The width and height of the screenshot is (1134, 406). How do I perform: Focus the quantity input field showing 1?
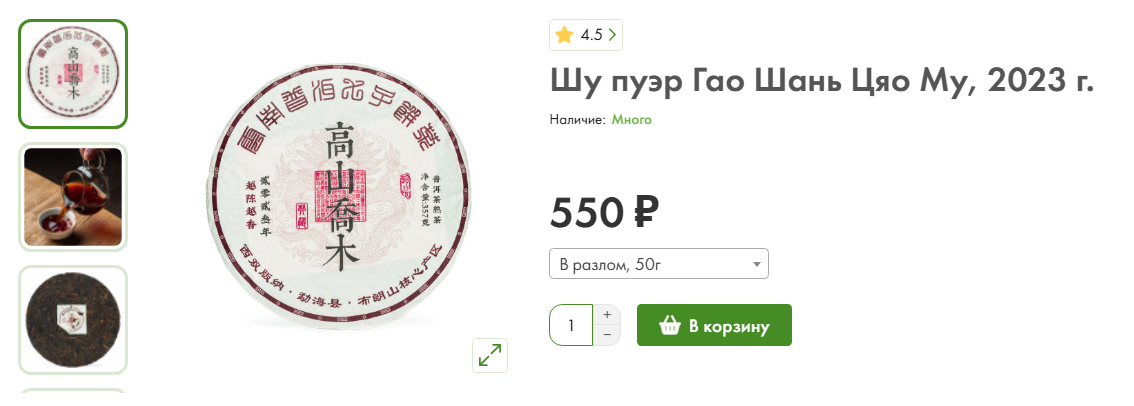(571, 325)
